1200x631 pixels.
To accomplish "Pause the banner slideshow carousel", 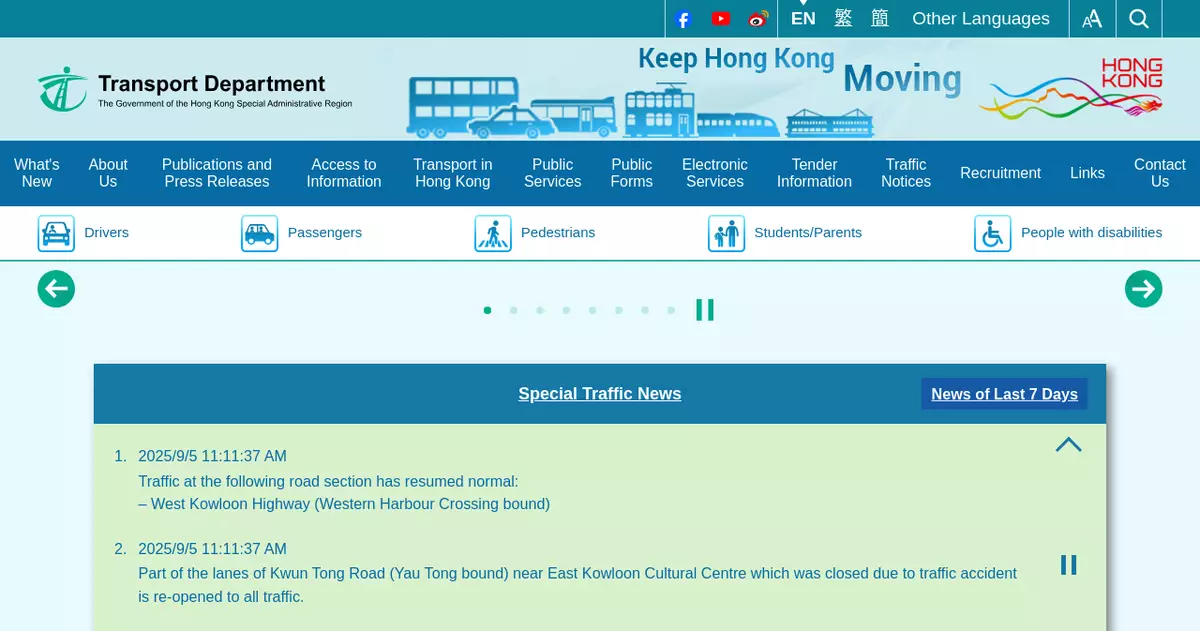I will (x=705, y=310).
